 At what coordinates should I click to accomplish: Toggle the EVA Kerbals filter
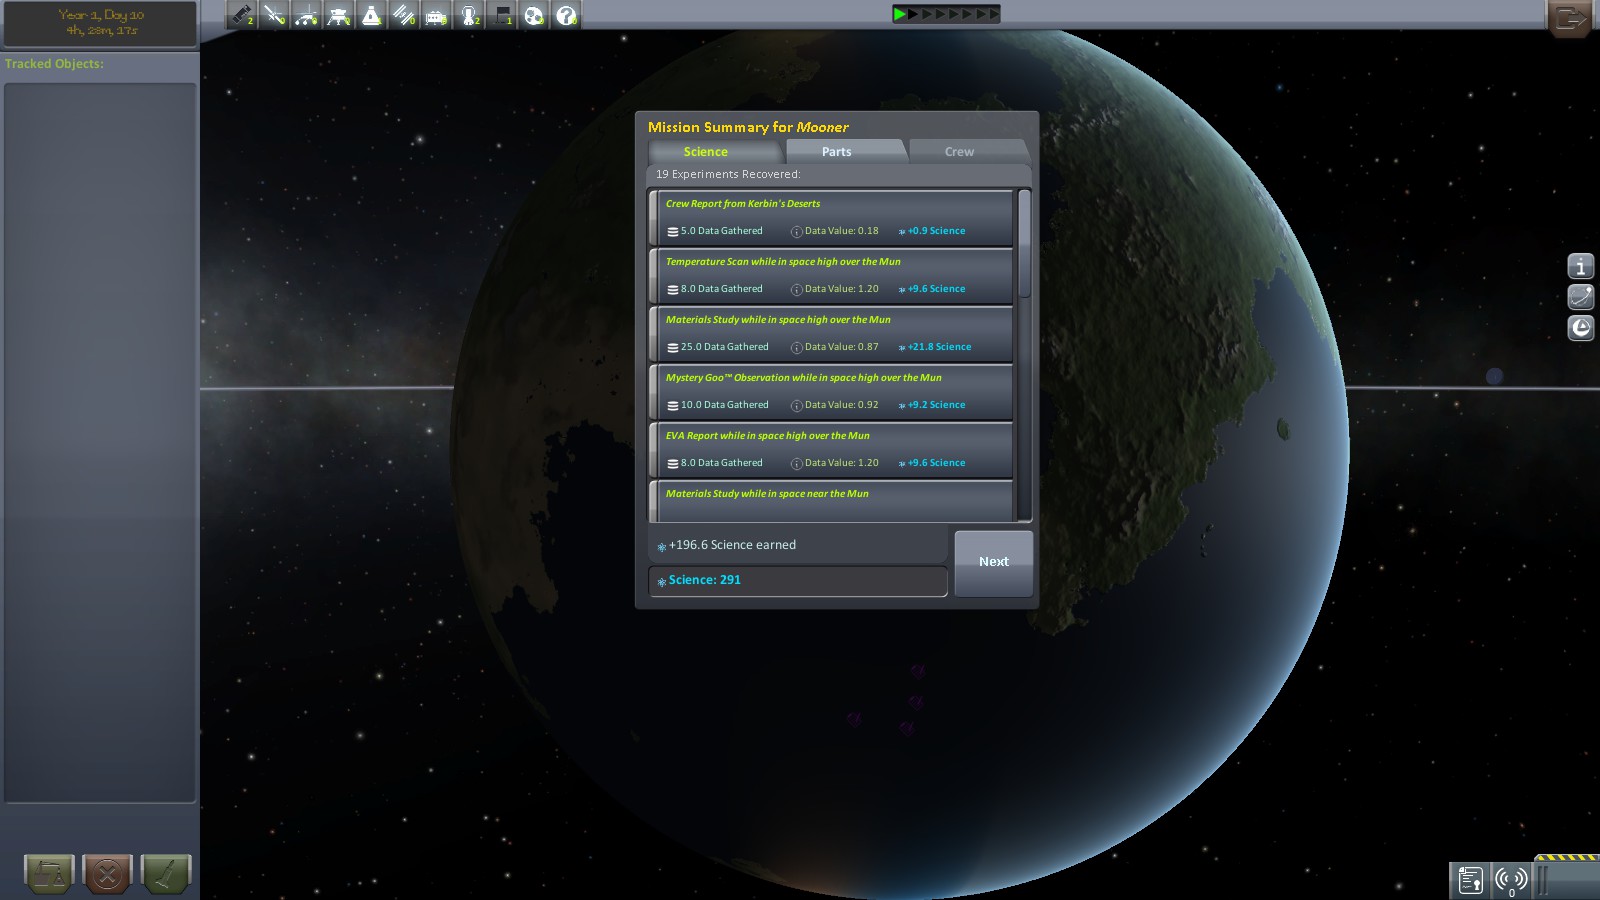tap(469, 15)
